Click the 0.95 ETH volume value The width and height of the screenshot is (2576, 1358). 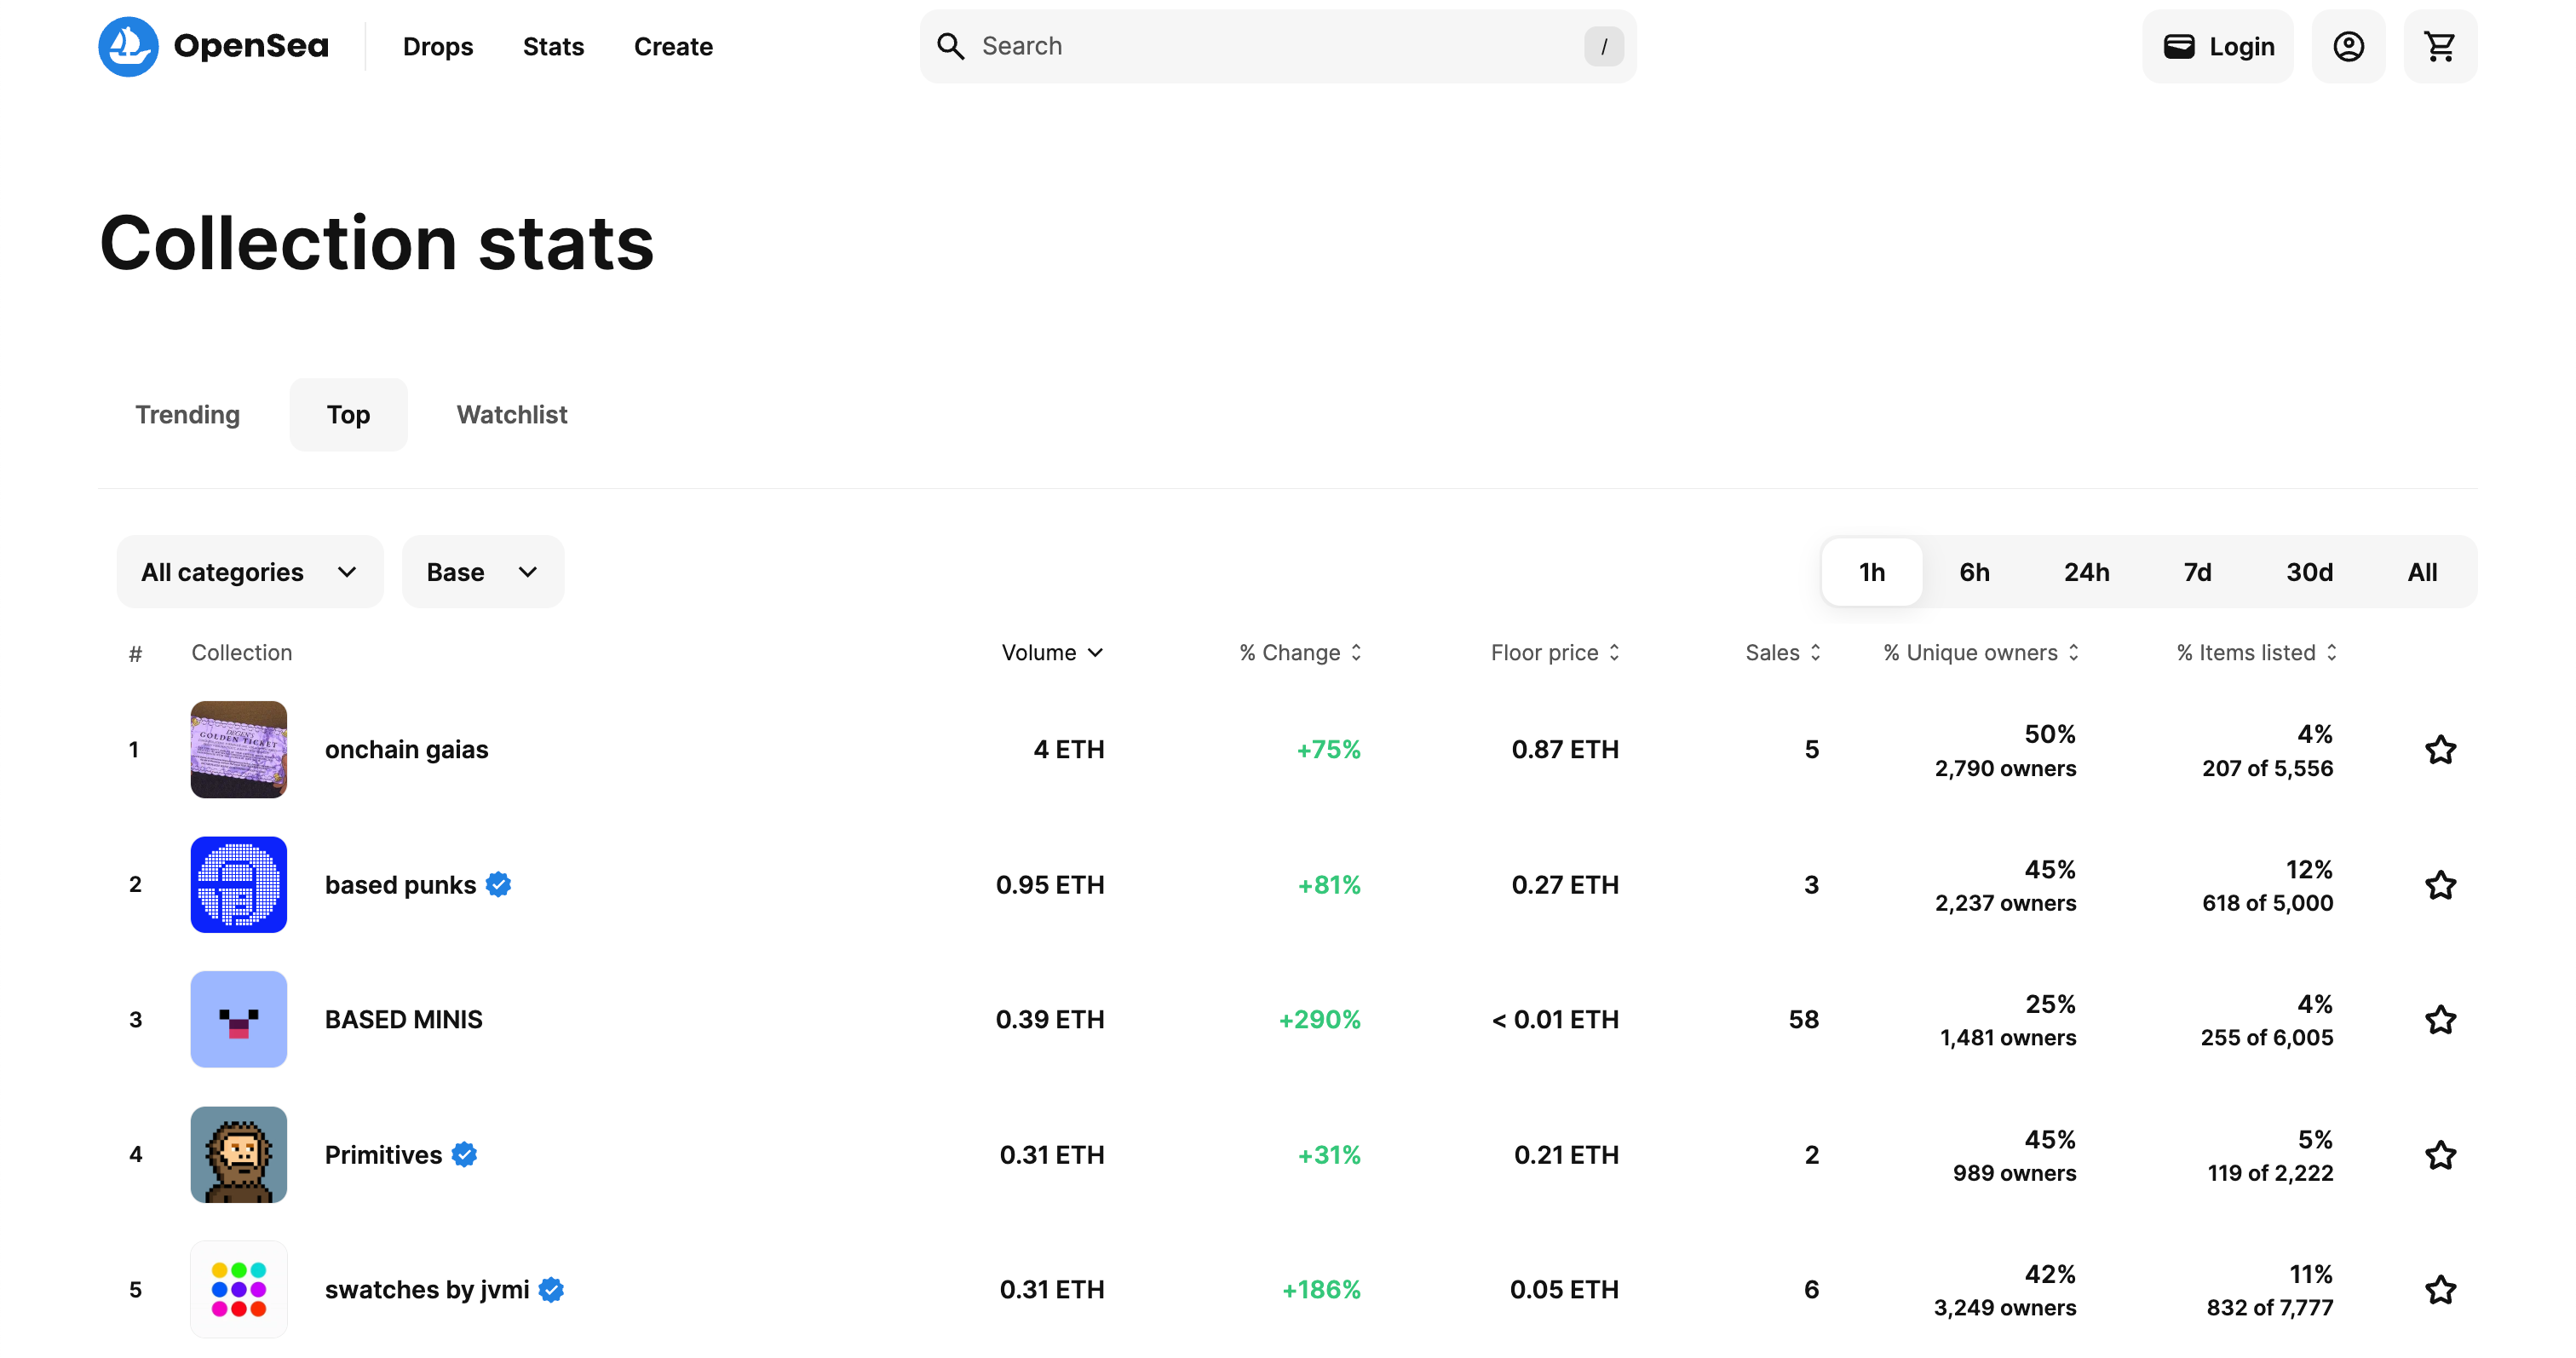[x=1050, y=885]
